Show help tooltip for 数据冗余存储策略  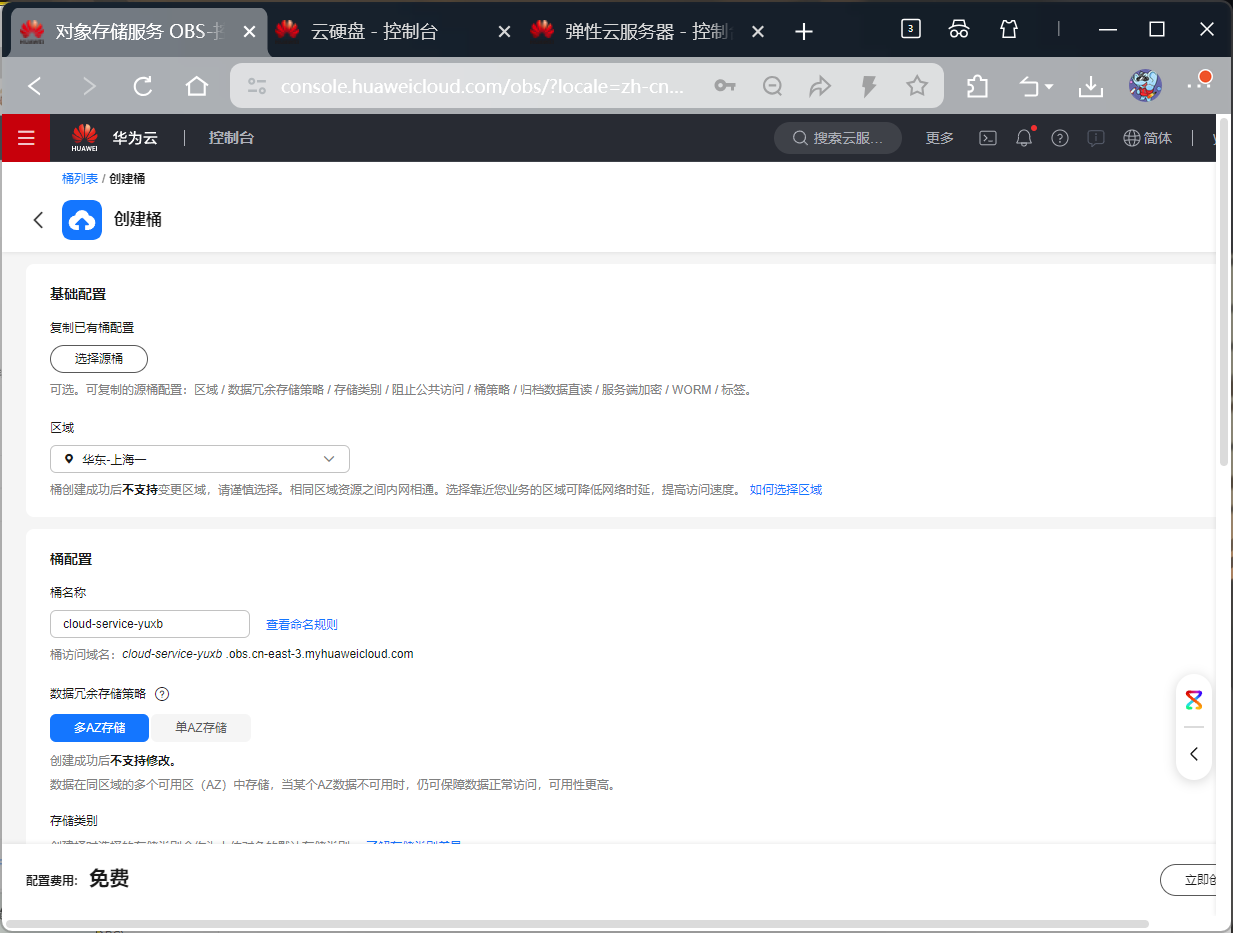point(162,694)
